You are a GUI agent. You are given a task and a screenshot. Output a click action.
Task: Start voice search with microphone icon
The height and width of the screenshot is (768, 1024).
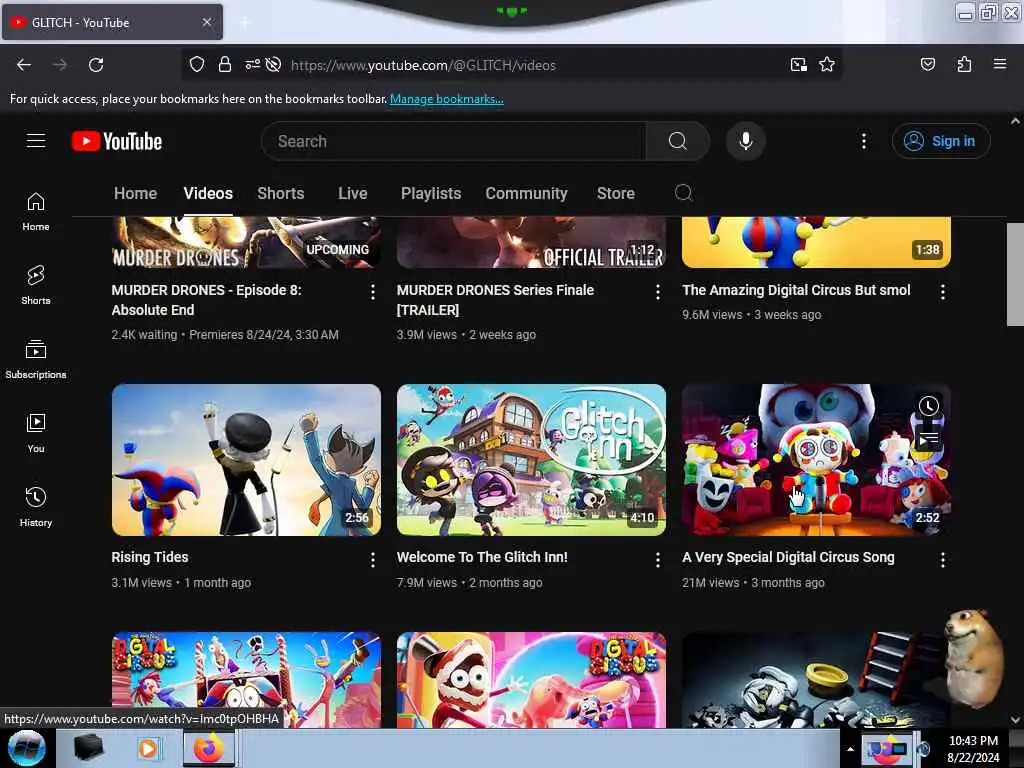click(745, 141)
